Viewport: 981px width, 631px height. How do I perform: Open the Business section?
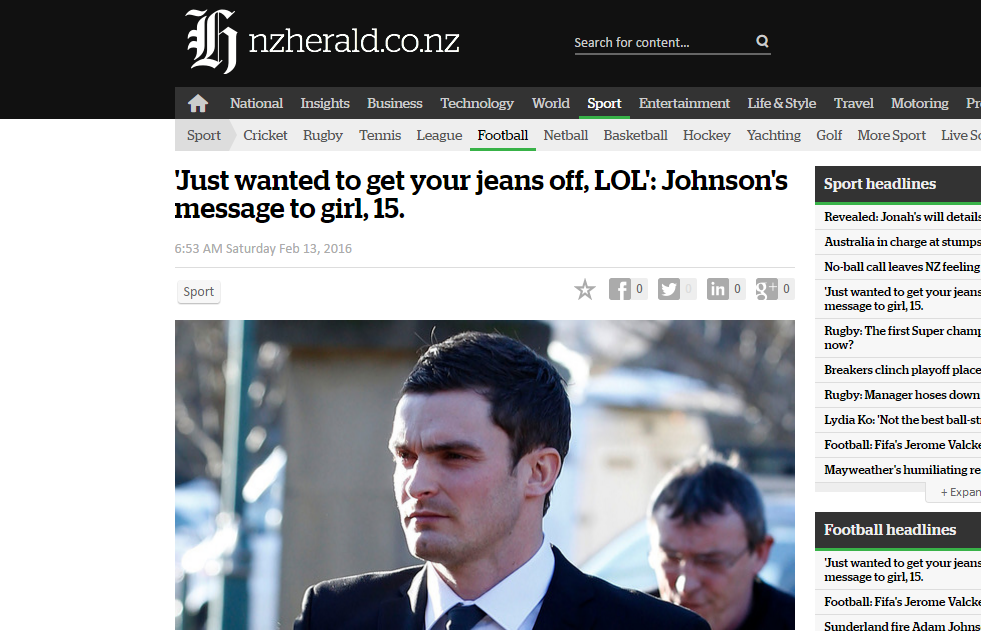394,103
